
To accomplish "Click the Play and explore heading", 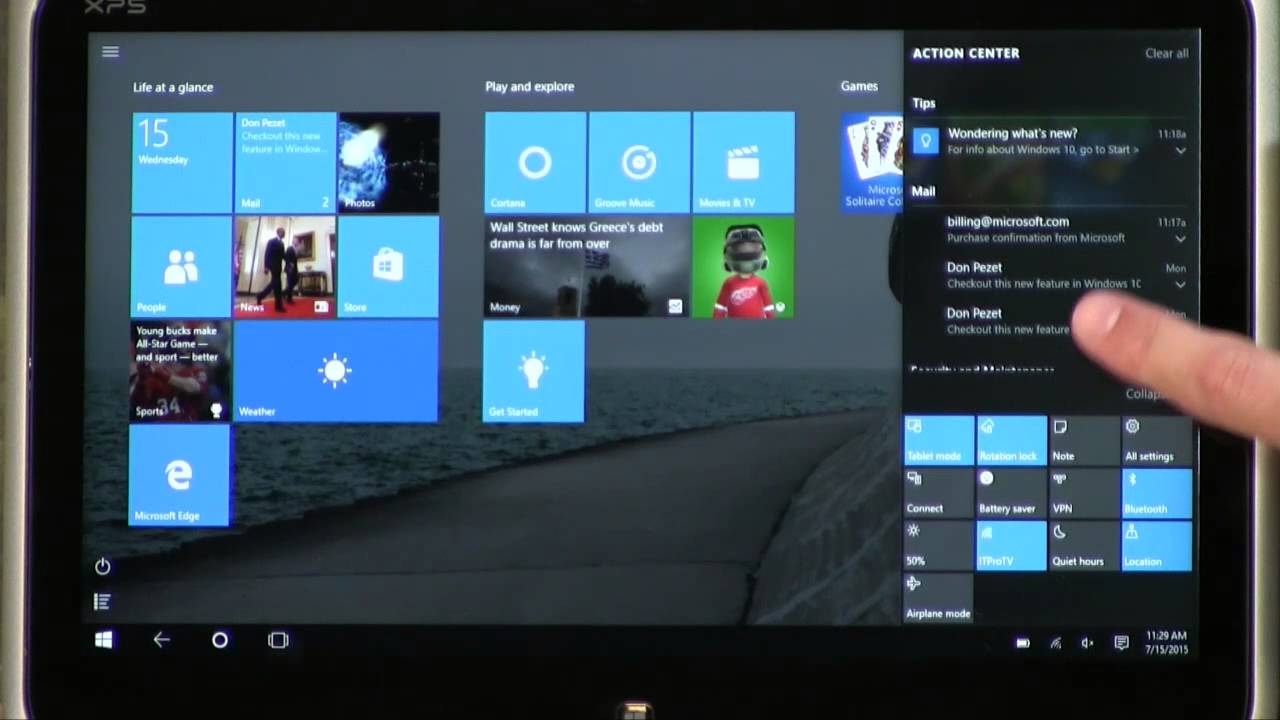I will pyautogui.click(x=530, y=87).
